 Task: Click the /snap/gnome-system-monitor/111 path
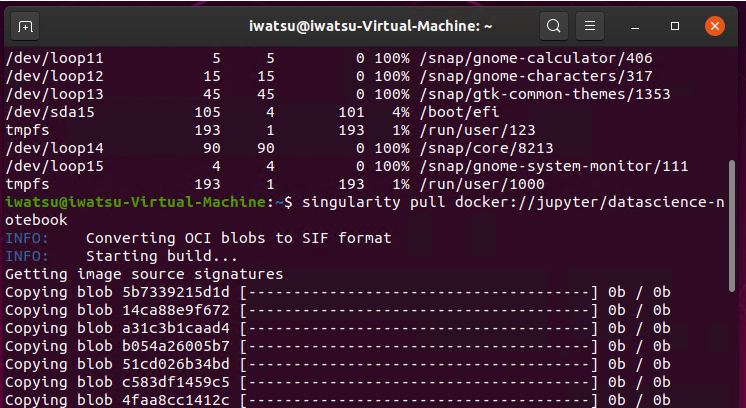click(x=554, y=166)
